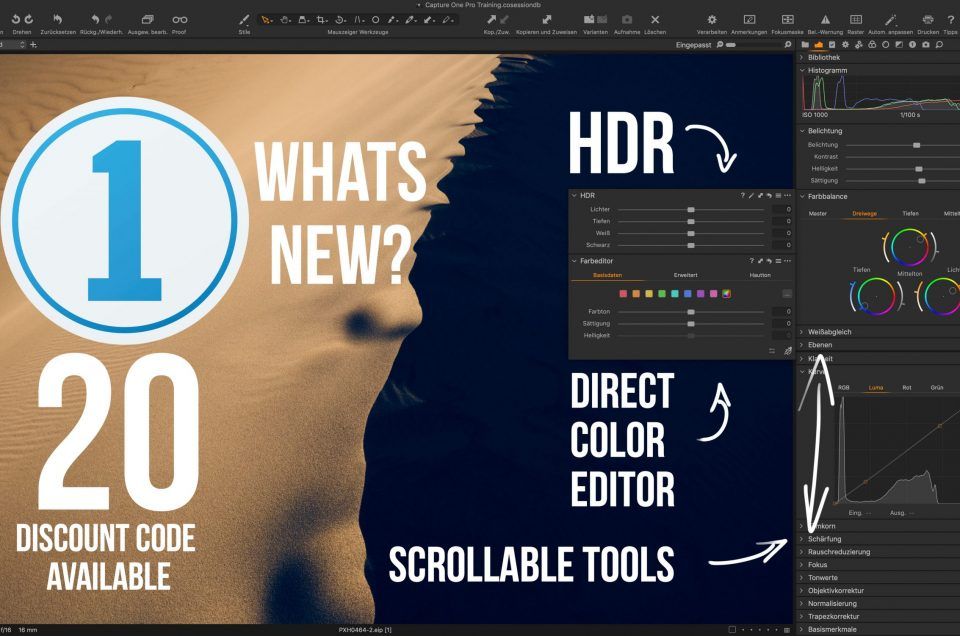Click the Zurücksetzen reset icon
This screenshot has width=960, height=636.
[x=58, y=20]
